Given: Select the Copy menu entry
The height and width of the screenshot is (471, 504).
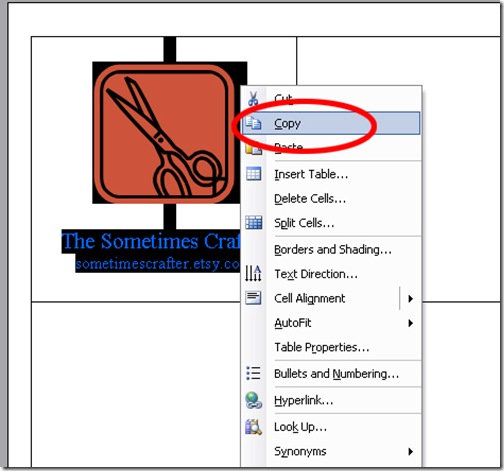Looking at the screenshot, I should [331, 123].
